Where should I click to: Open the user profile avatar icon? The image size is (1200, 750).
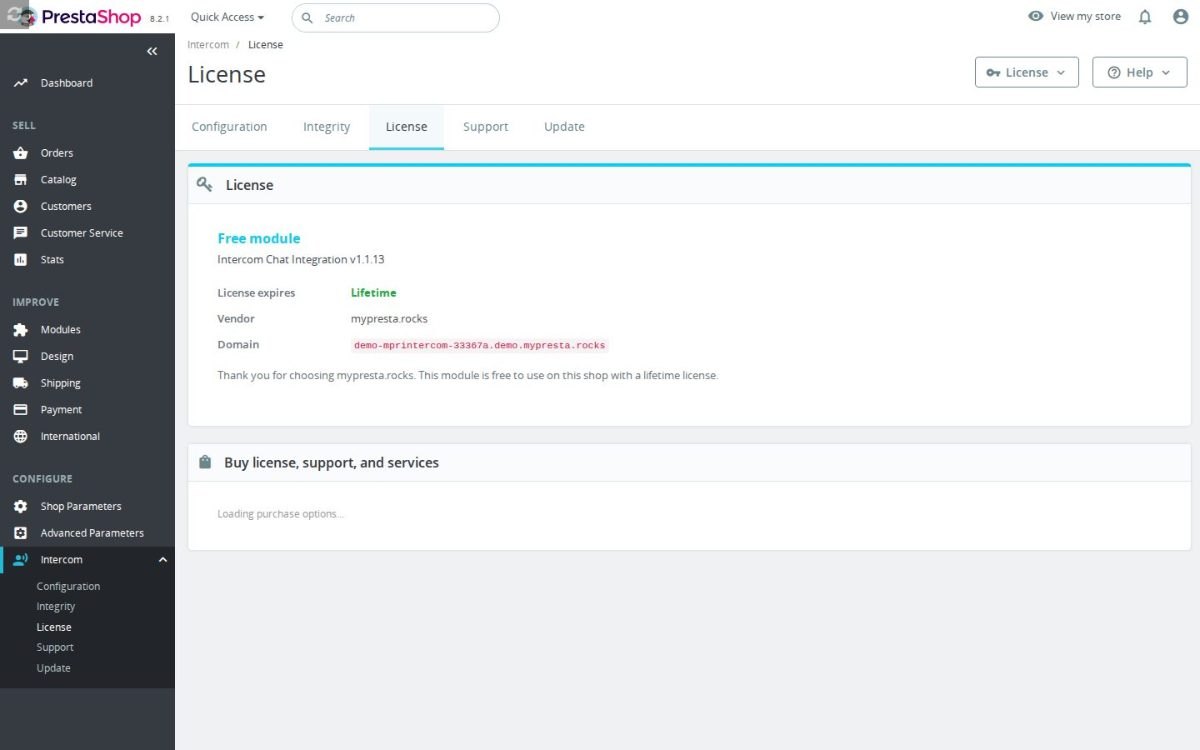(x=1180, y=17)
